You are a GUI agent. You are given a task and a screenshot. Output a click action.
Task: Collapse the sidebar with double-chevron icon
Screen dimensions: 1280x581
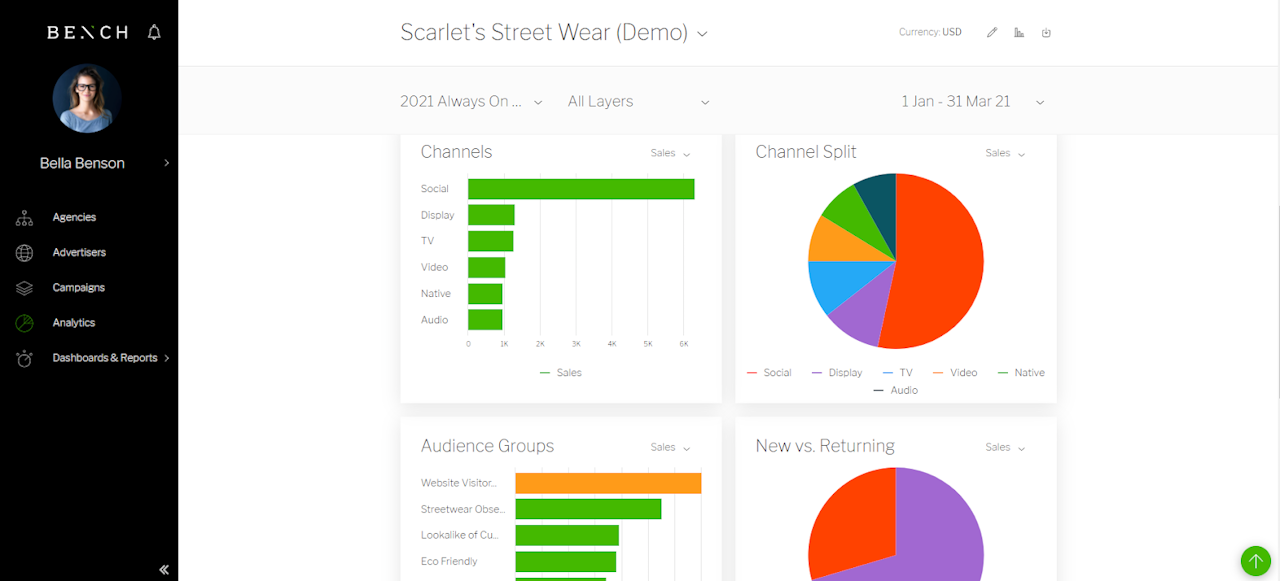[164, 569]
